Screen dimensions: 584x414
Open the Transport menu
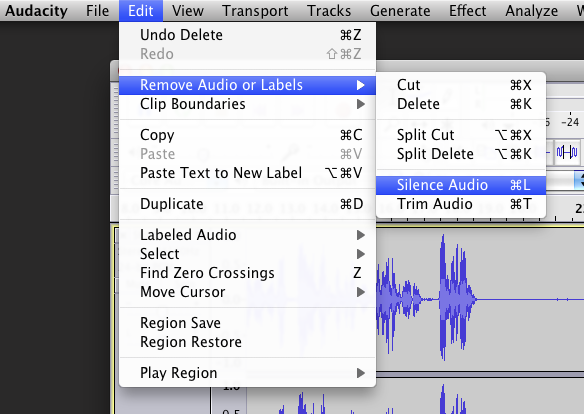pos(255,10)
